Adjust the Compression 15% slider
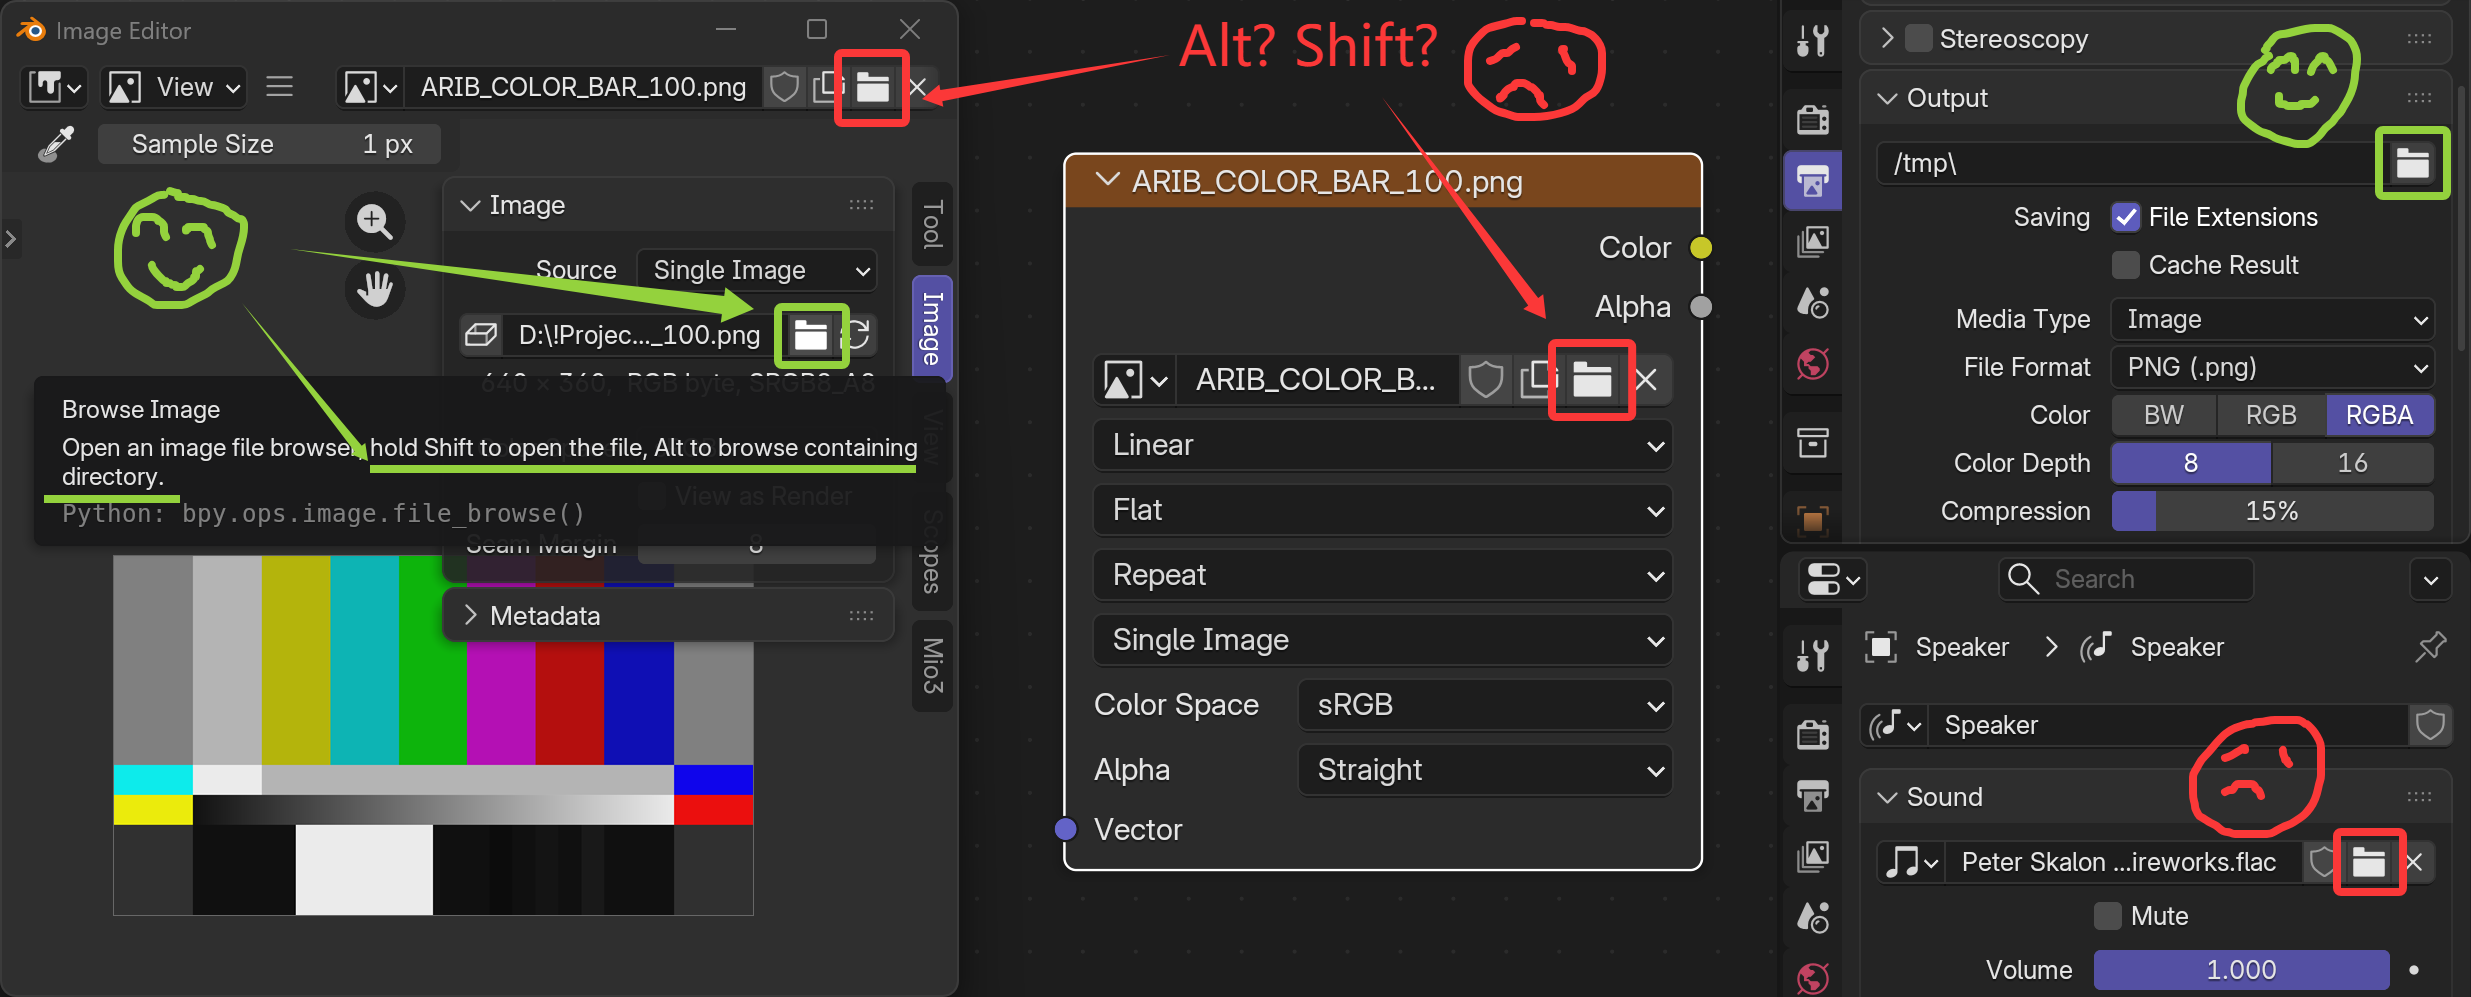This screenshot has height=997, width=2471. [2272, 511]
